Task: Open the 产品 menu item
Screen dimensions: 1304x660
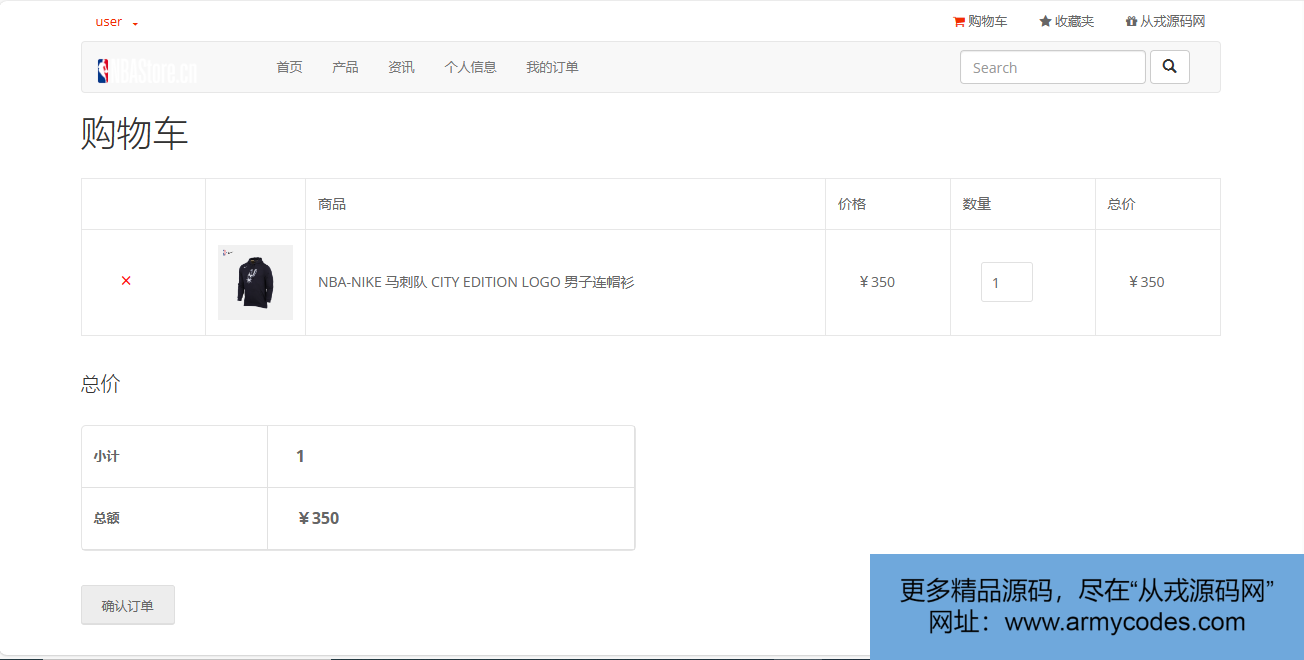Action: tap(345, 67)
